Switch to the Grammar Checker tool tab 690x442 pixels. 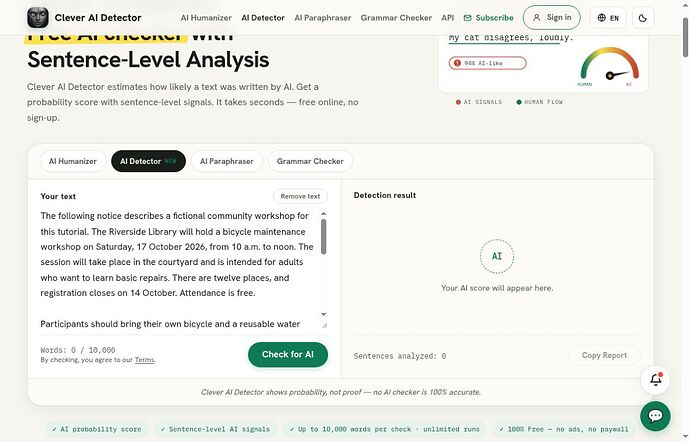click(x=310, y=161)
